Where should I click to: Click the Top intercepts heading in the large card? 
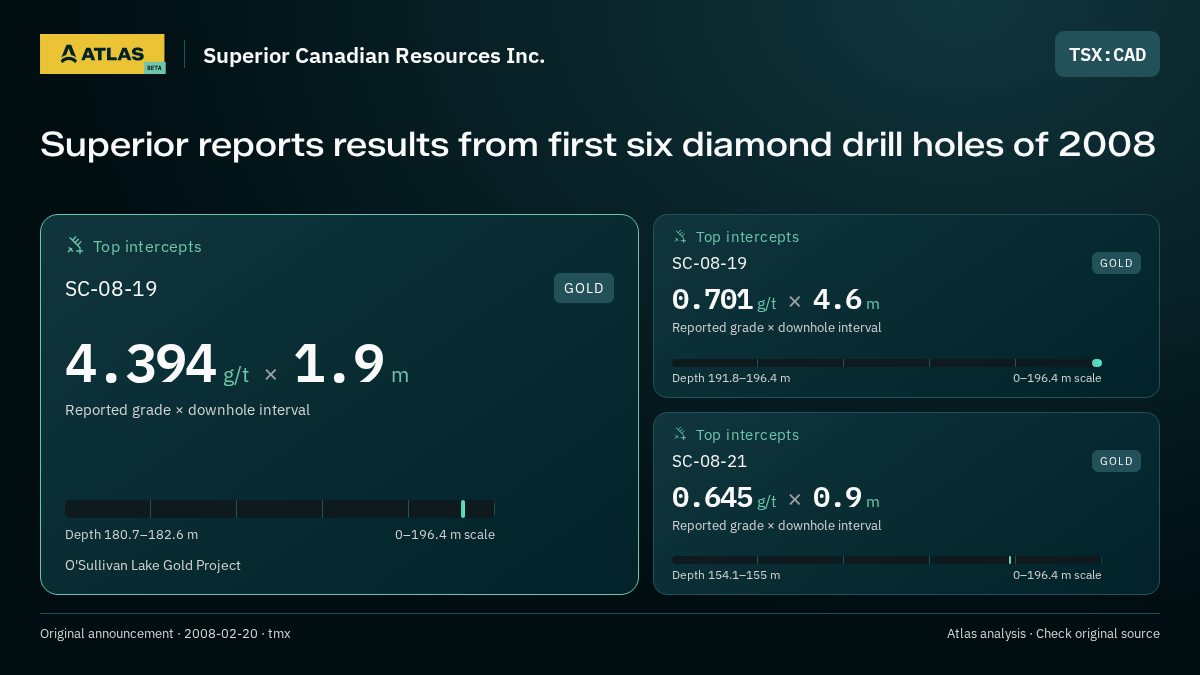[147, 246]
